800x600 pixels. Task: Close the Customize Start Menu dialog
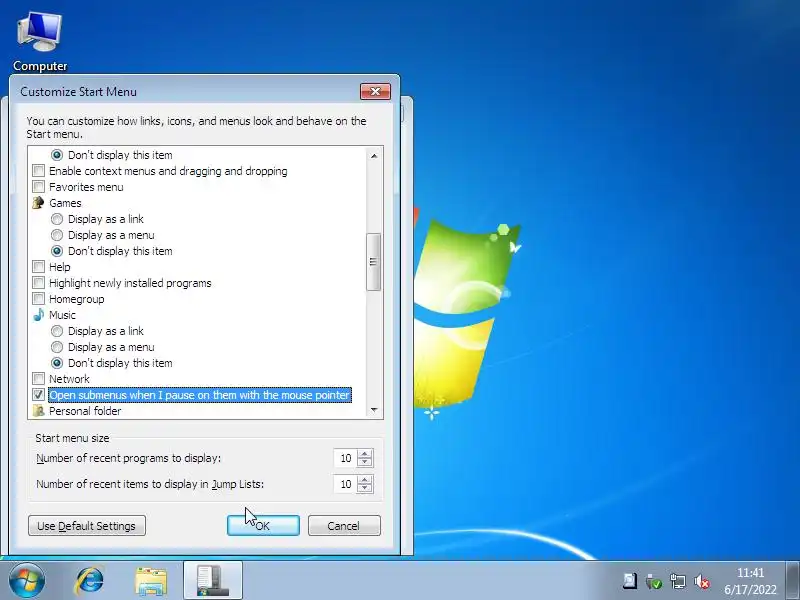click(x=376, y=91)
